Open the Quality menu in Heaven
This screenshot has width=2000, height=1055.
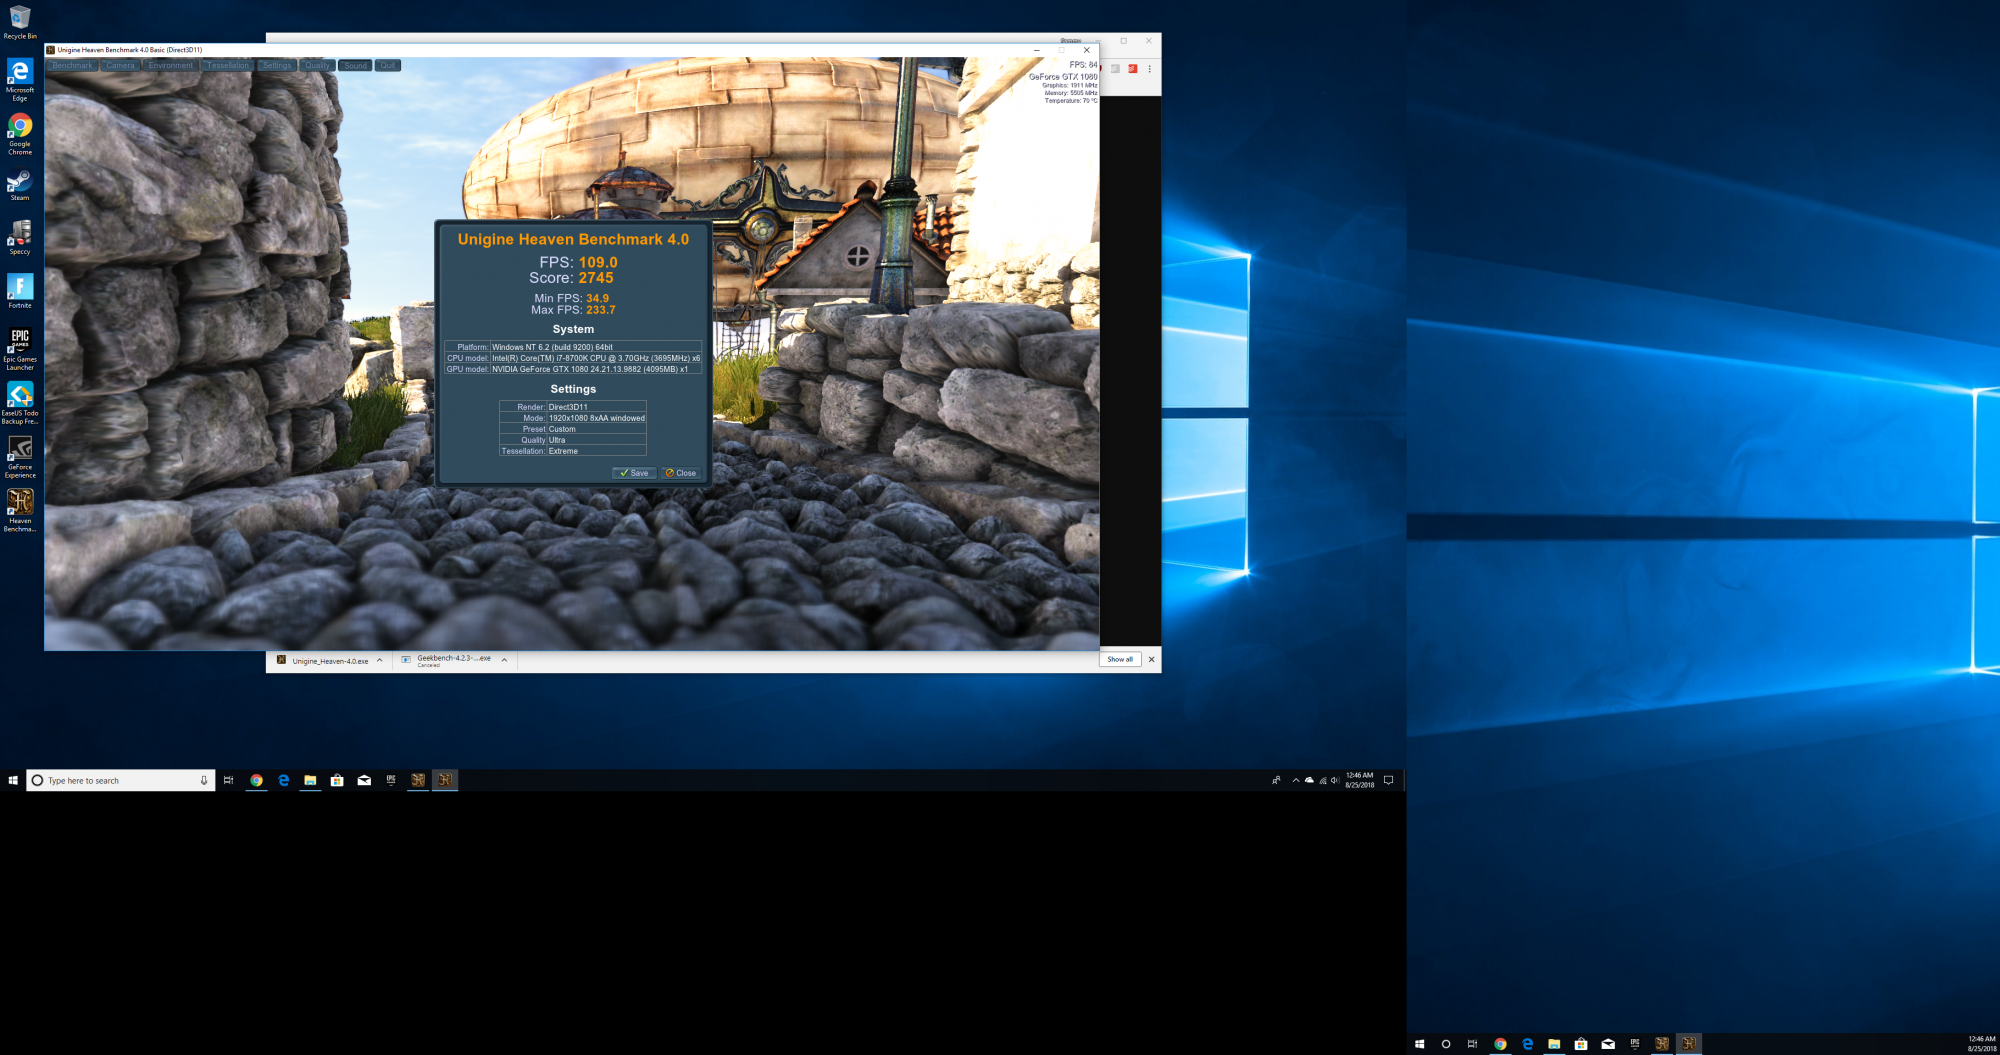pyautogui.click(x=317, y=66)
